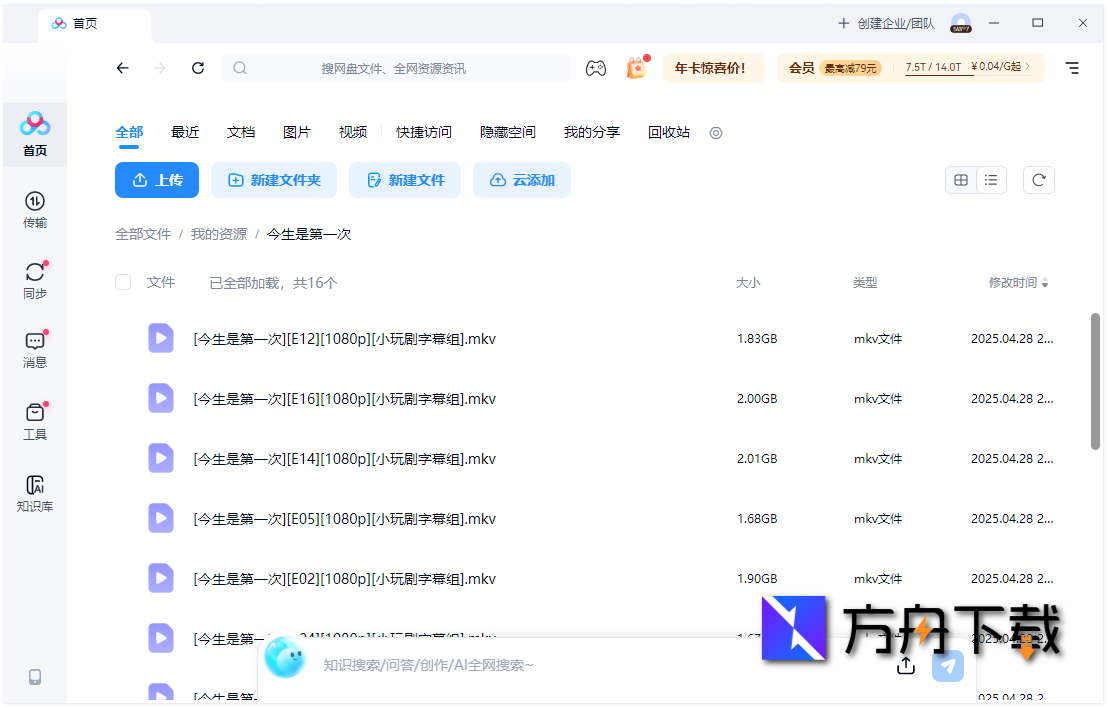The width and height of the screenshot is (1107, 707).
Task: Toggle sort order on 修改时间 column
Action: click(1020, 282)
